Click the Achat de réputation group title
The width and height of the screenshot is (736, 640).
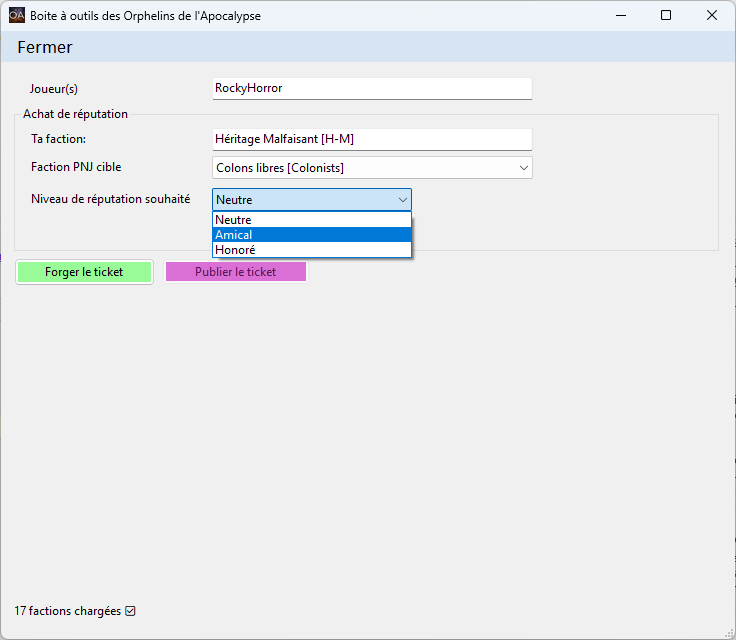point(75,114)
